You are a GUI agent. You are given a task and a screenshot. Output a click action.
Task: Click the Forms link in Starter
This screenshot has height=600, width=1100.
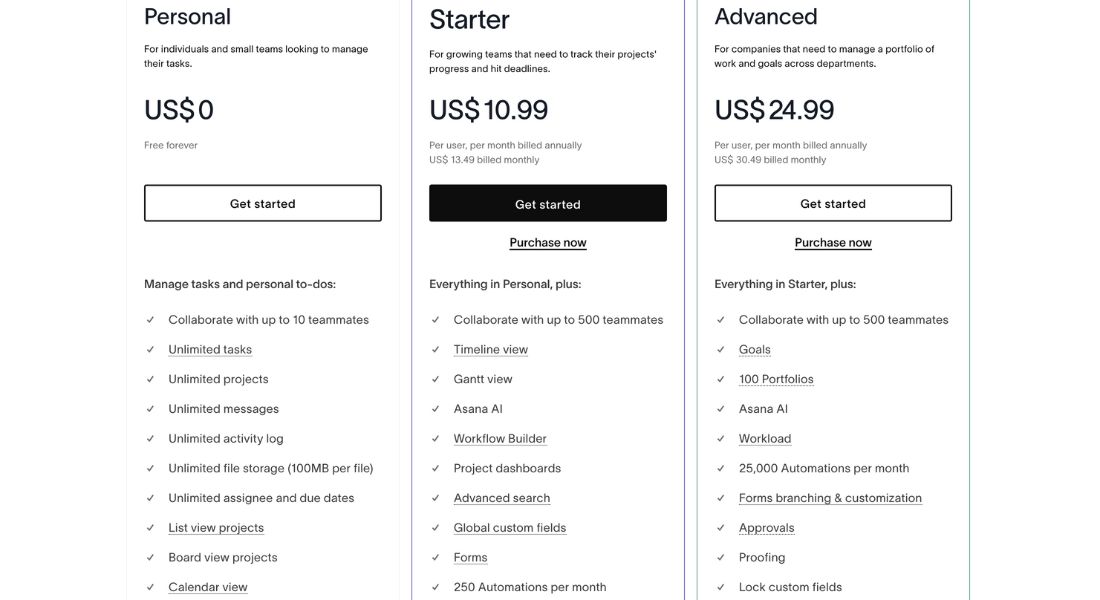470,558
